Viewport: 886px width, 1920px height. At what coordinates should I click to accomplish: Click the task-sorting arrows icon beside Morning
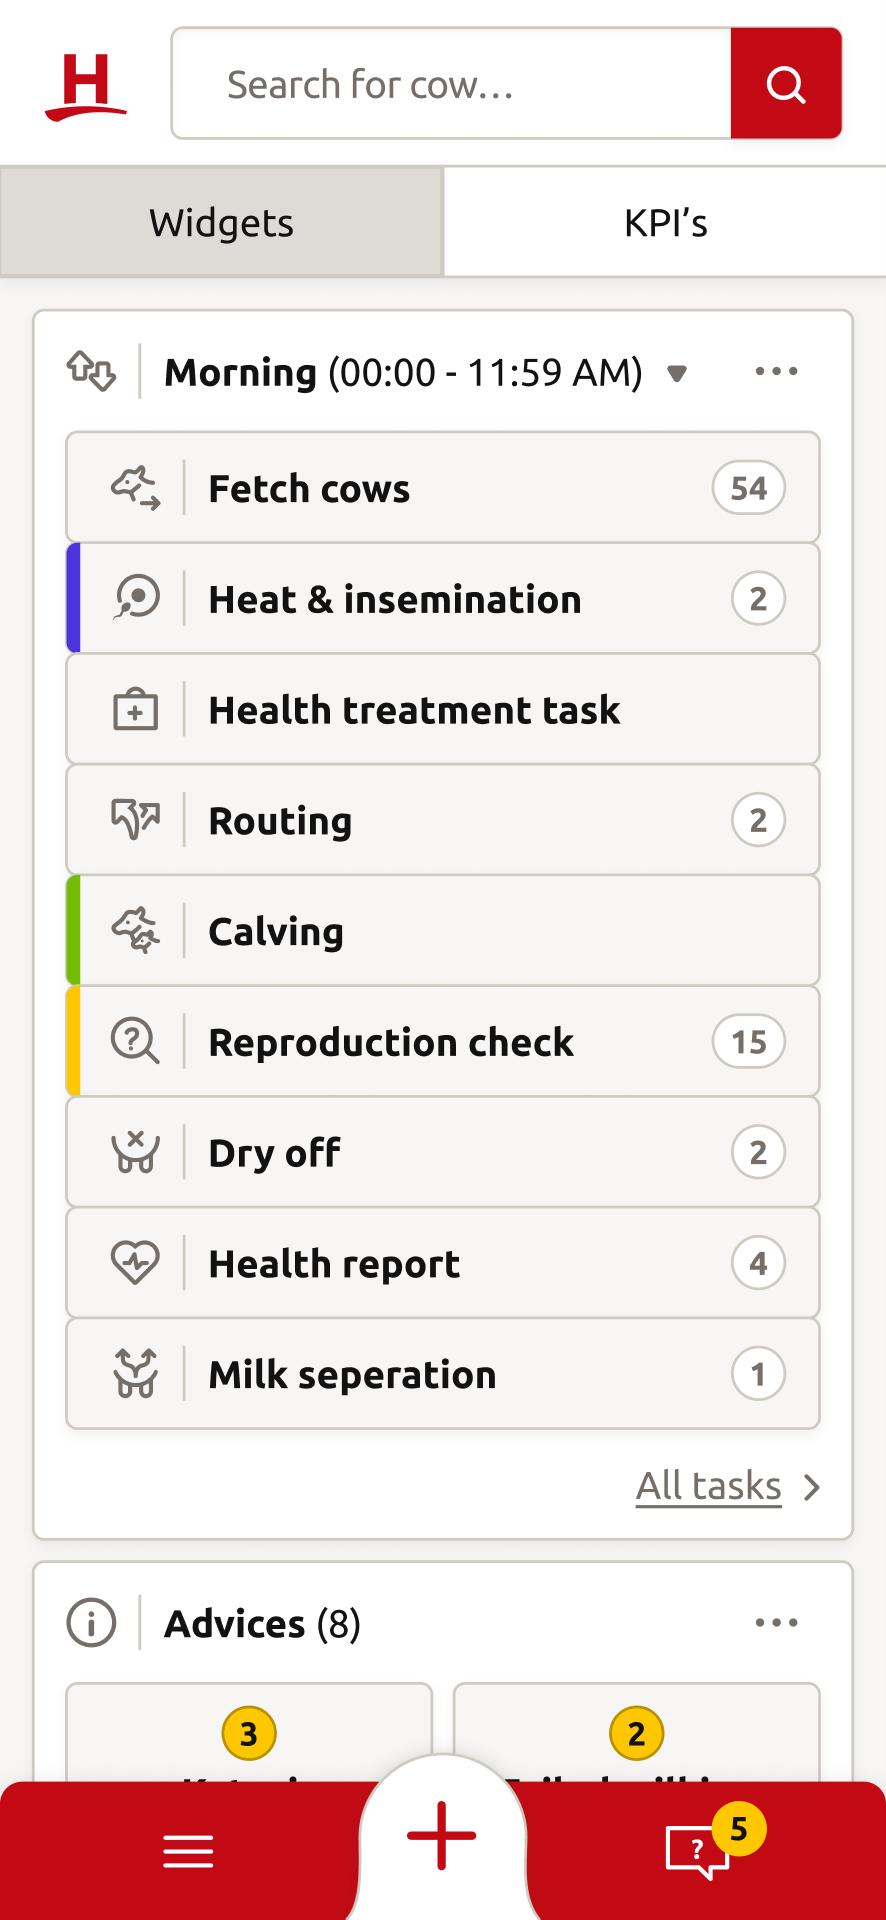tap(91, 372)
